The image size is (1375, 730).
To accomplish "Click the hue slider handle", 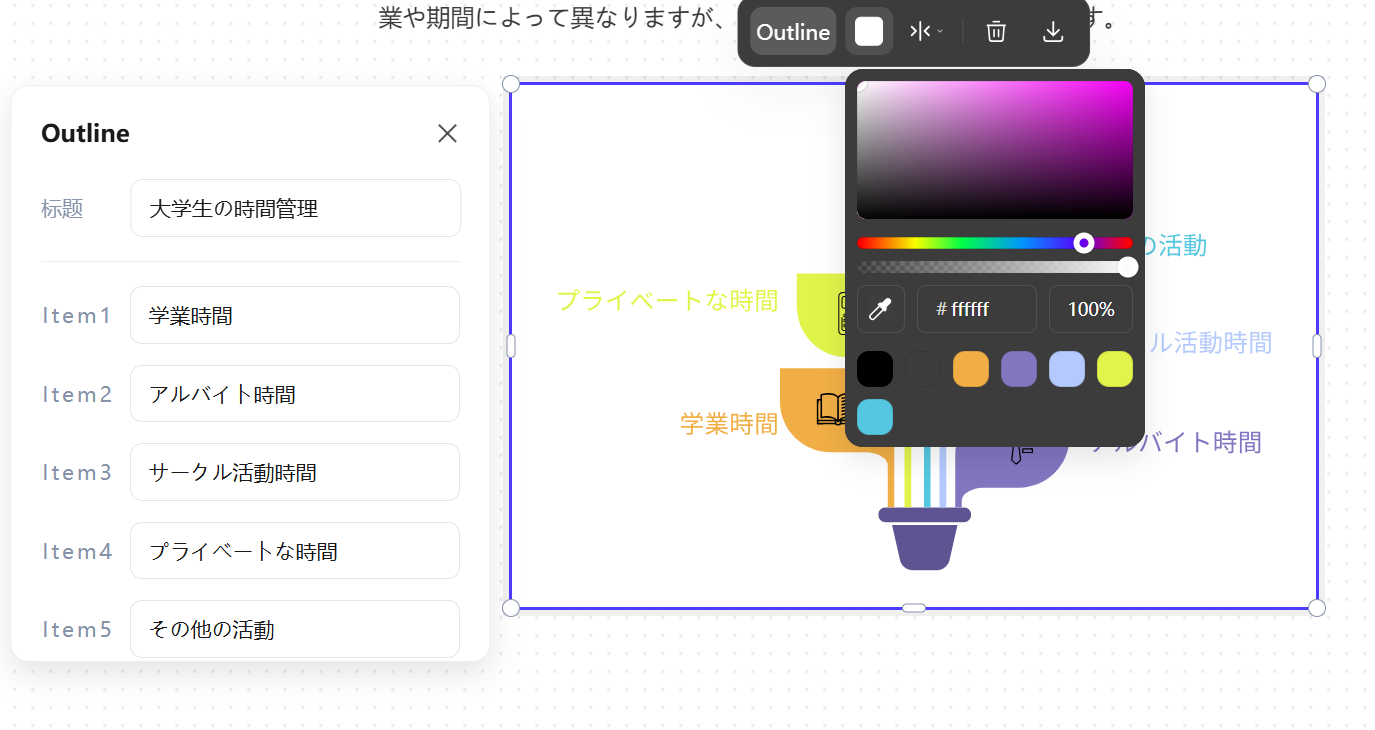I will click(x=1084, y=243).
